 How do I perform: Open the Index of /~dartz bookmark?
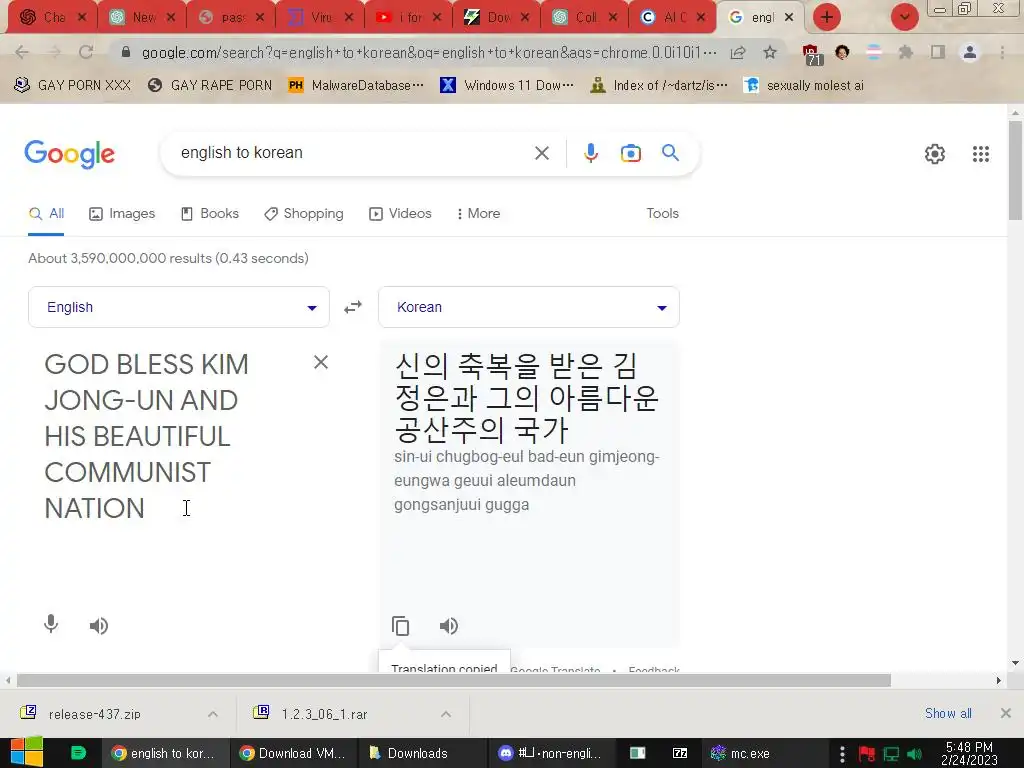(658, 86)
